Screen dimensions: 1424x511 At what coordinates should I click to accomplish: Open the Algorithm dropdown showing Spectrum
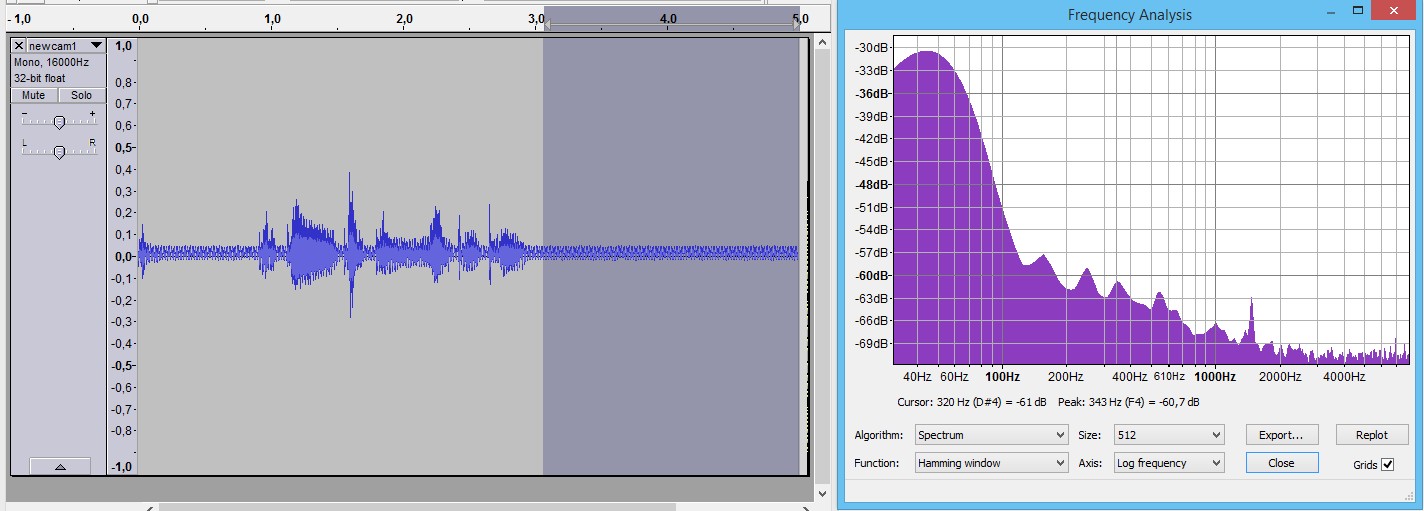coord(991,435)
